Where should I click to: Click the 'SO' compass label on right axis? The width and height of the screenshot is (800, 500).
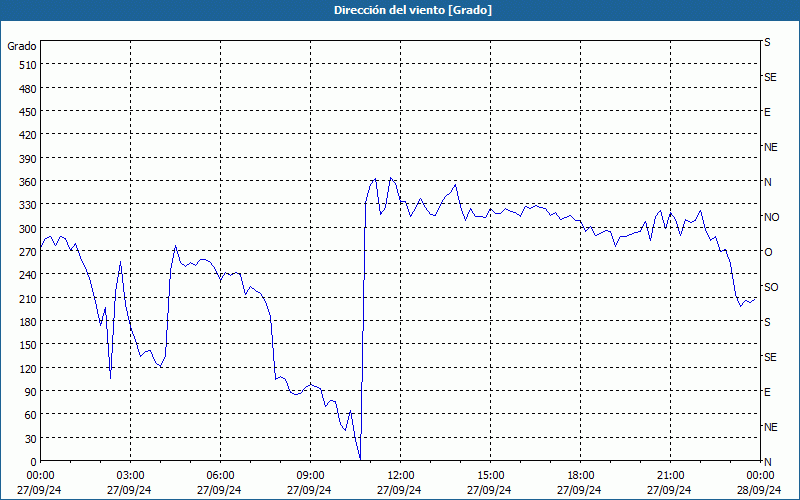(771, 287)
